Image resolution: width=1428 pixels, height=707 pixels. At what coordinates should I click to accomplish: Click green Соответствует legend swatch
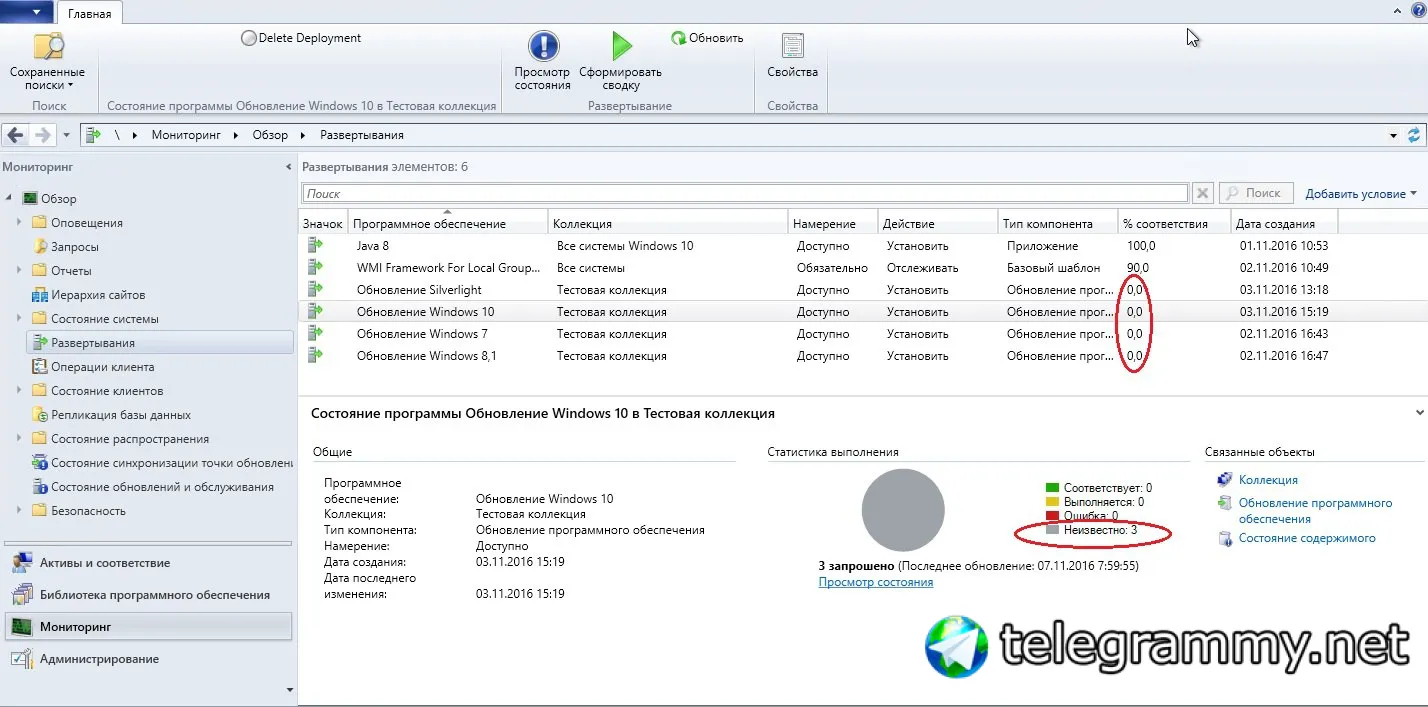[1052, 488]
